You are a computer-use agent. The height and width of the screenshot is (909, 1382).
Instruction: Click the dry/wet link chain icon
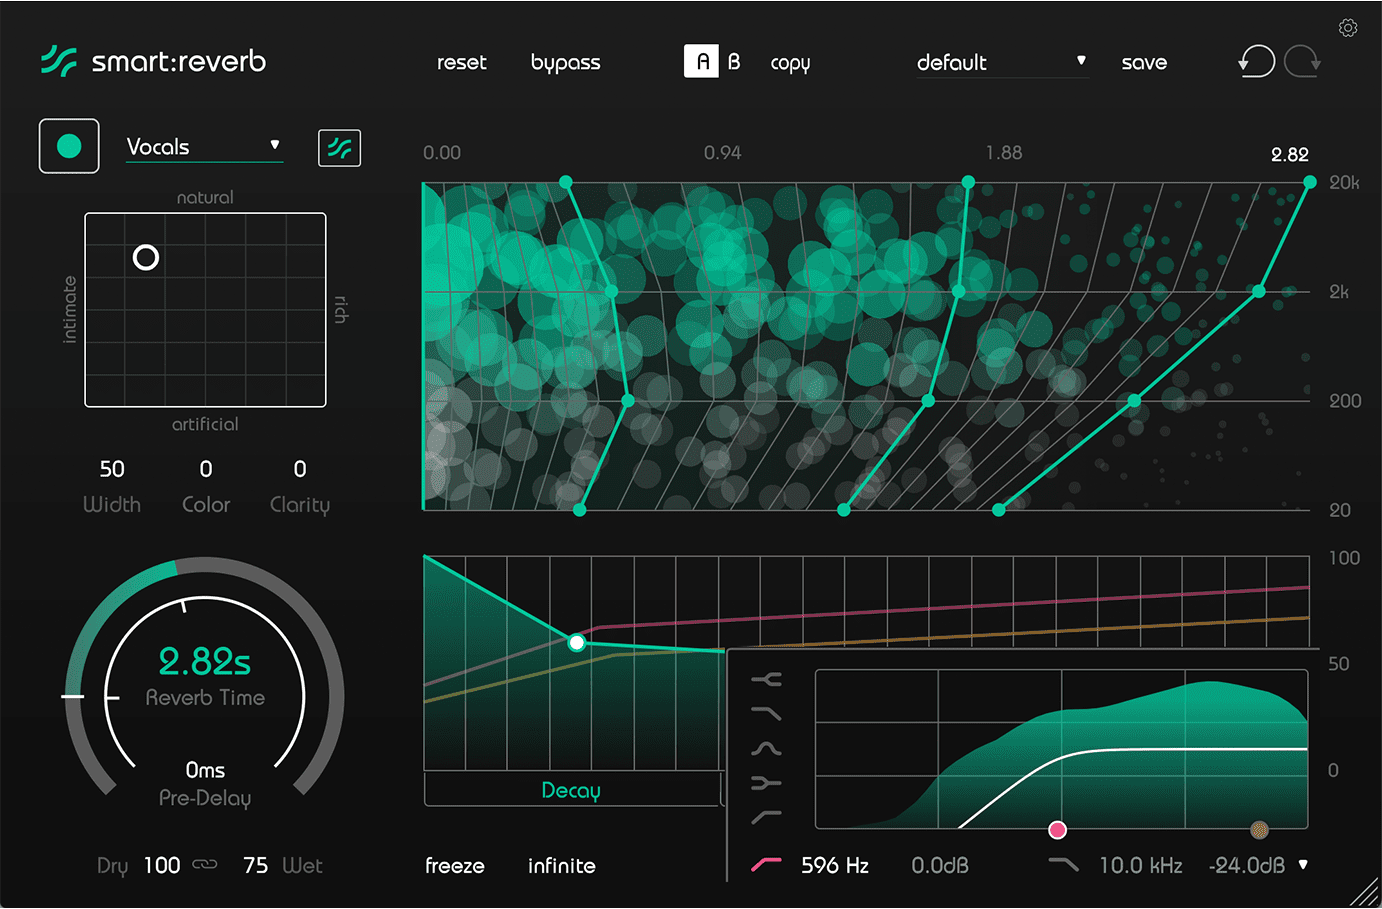pyautogui.click(x=205, y=865)
